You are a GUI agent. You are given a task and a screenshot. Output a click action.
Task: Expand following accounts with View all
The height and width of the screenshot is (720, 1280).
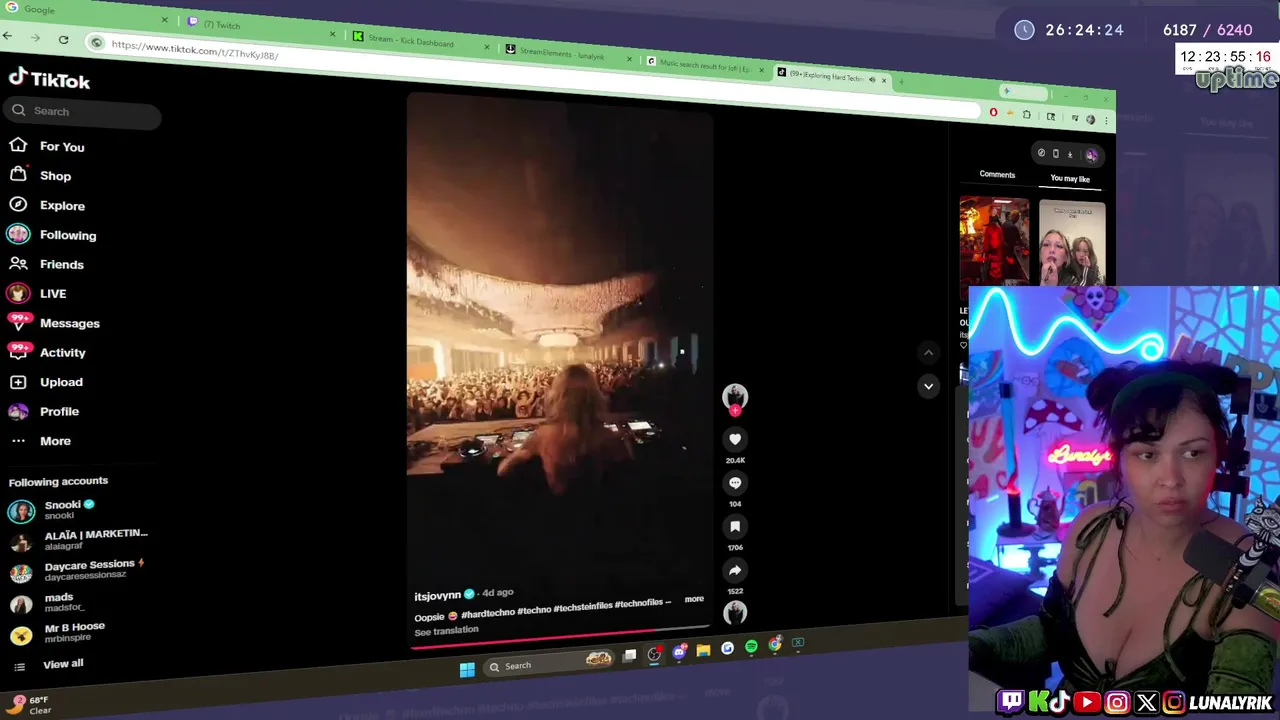pos(48,664)
